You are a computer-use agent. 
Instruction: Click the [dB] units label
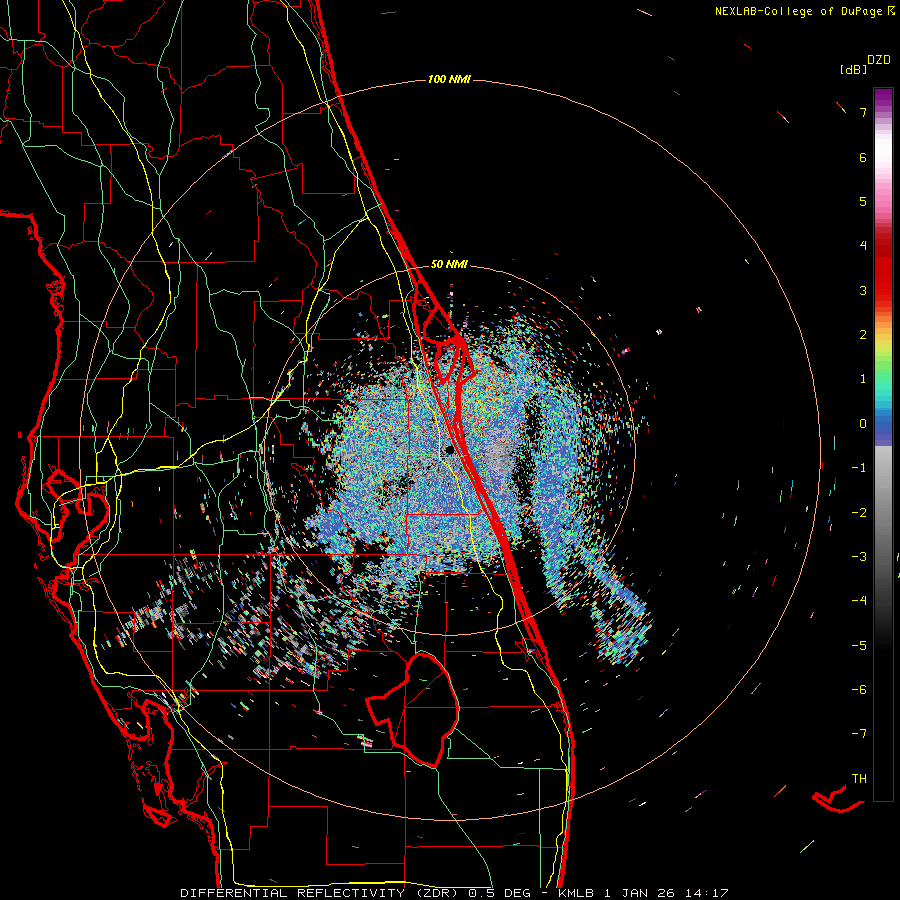(x=854, y=69)
